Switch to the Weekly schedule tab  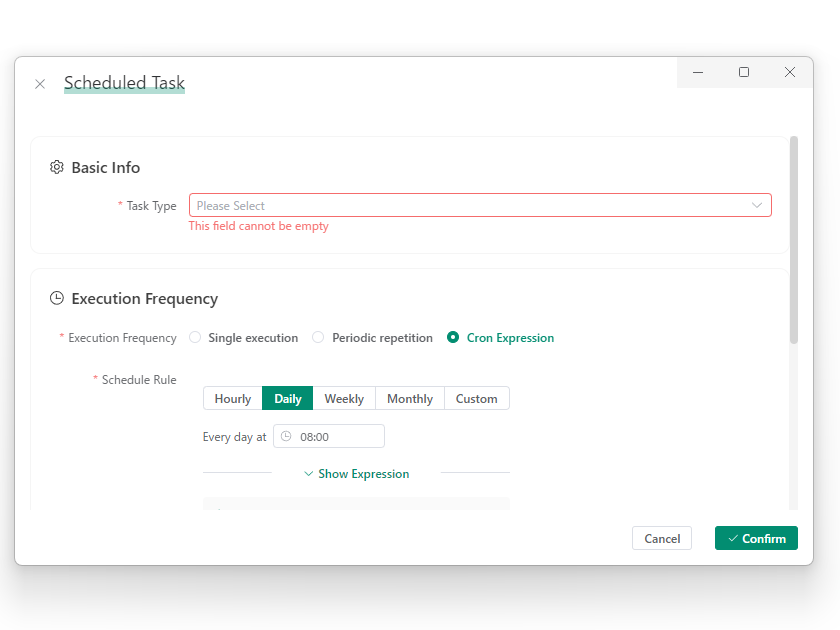(x=344, y=398)
